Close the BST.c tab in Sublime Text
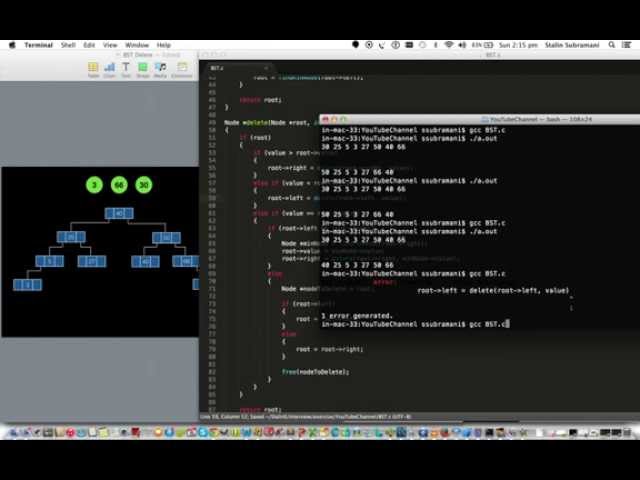This screenshot has height=480, width=640. pyautogui.click(x=266, y=68)
